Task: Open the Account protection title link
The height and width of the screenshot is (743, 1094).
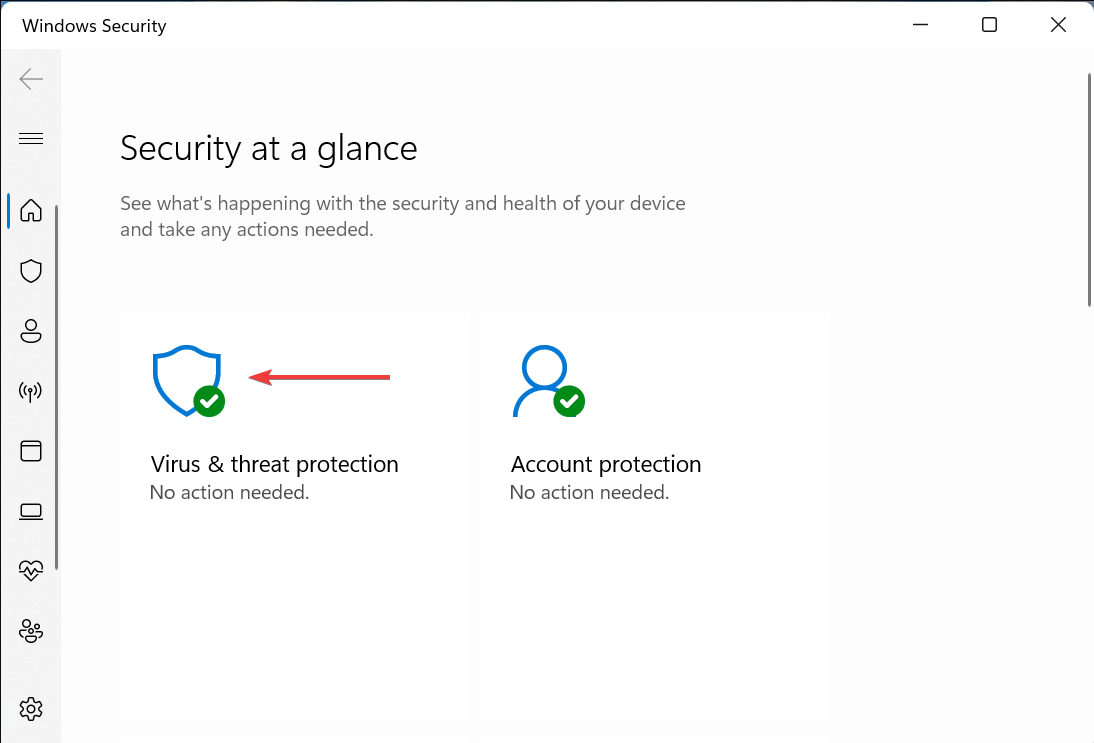Action: pos(606,464)
